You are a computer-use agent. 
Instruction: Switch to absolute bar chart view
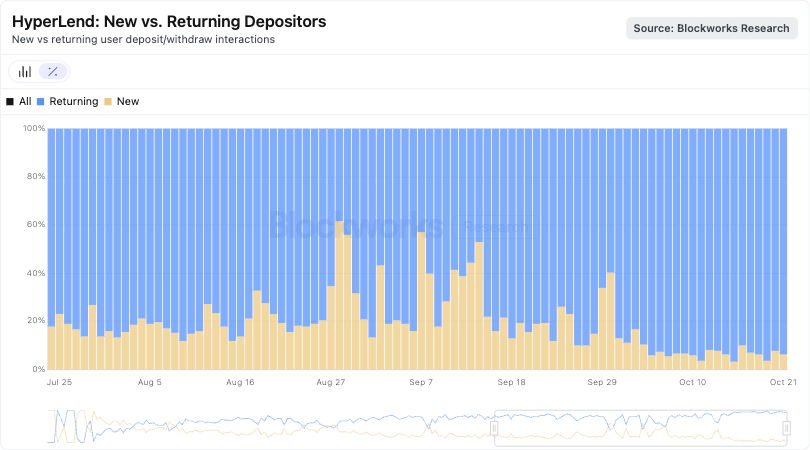click(25, 72)
